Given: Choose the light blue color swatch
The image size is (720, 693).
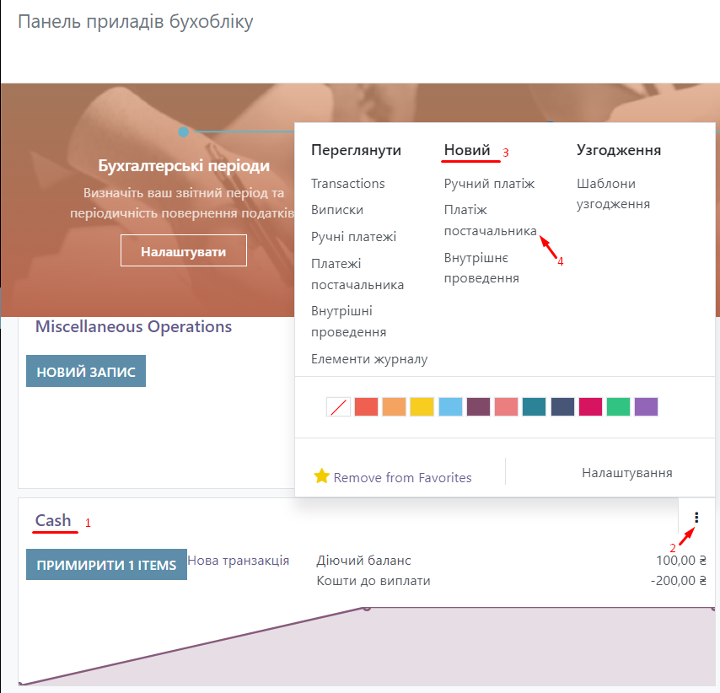Looking at the screenshot, I should (450, 407).
